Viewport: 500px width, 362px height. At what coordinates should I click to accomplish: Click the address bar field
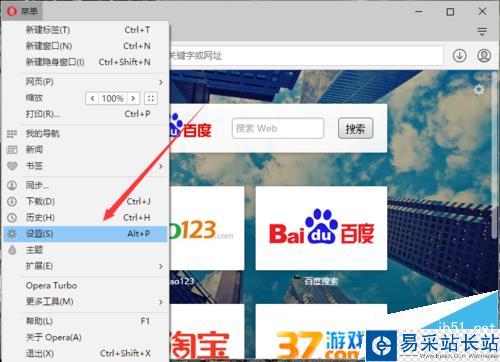point(306,55)
